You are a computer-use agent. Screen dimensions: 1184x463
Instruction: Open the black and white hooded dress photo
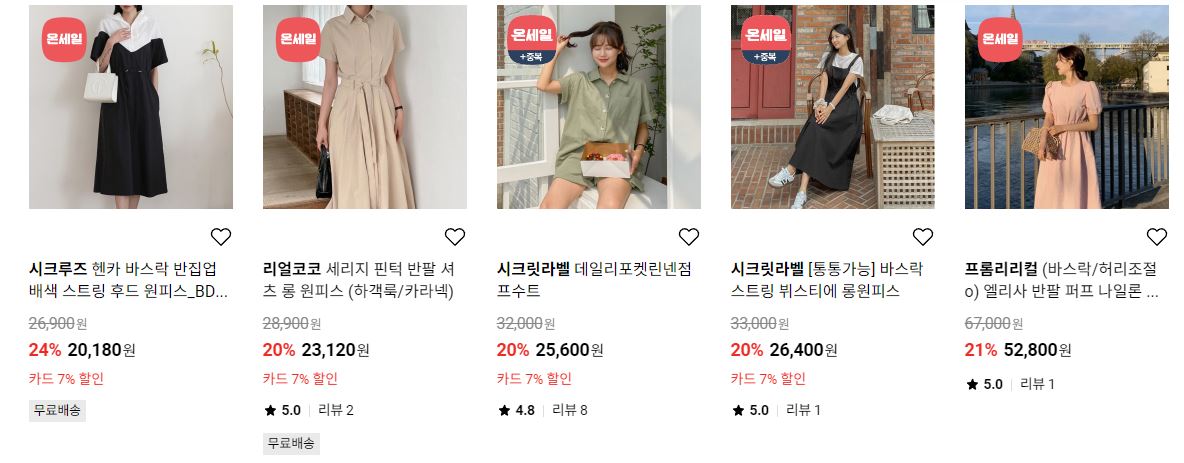point(131,106)
